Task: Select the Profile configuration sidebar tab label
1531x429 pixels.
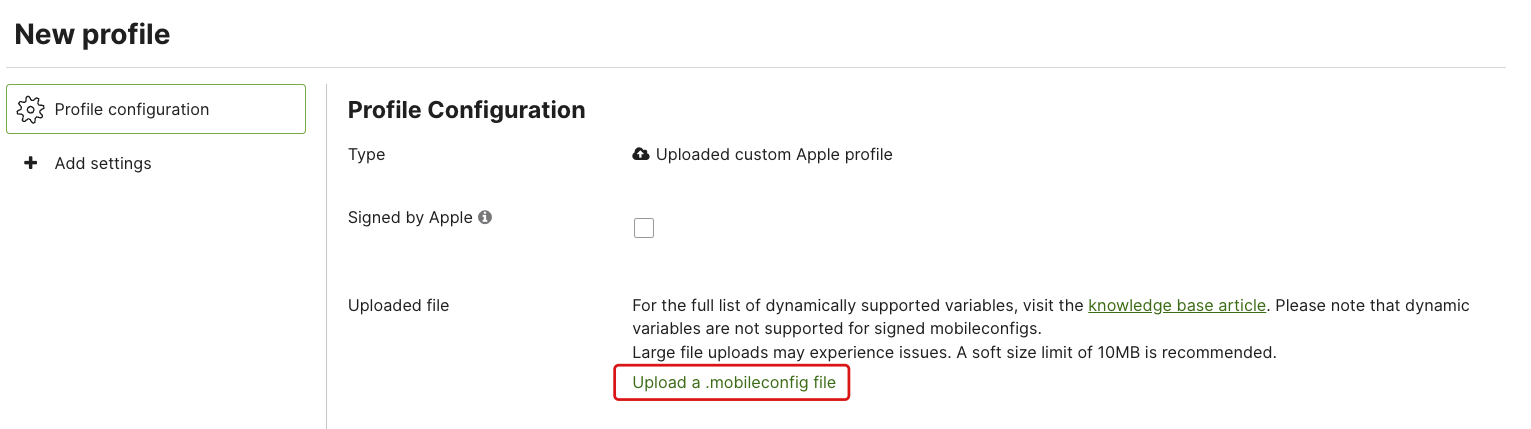Action: [x=132, y=109]
